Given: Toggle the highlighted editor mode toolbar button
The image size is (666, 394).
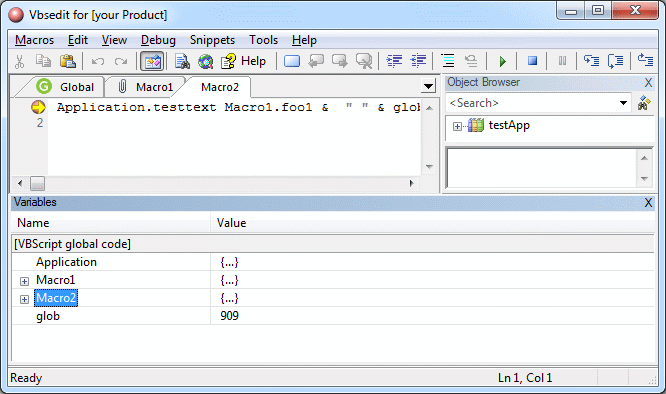Looking at the screenshot, I should 152,62.
